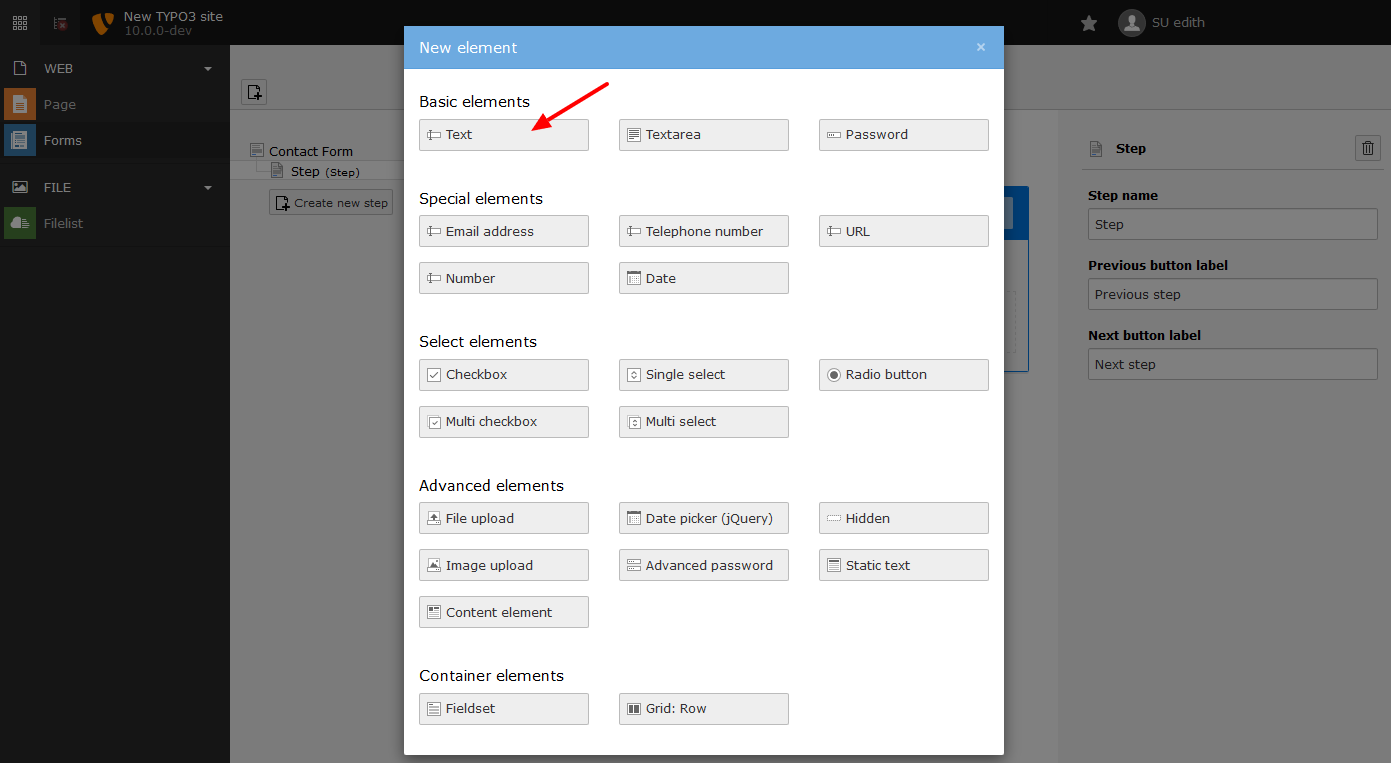Click the clear cache icon in top bar
Image resolution: width=1391 pixels, height=763 pixels.
tap(60, 21)
